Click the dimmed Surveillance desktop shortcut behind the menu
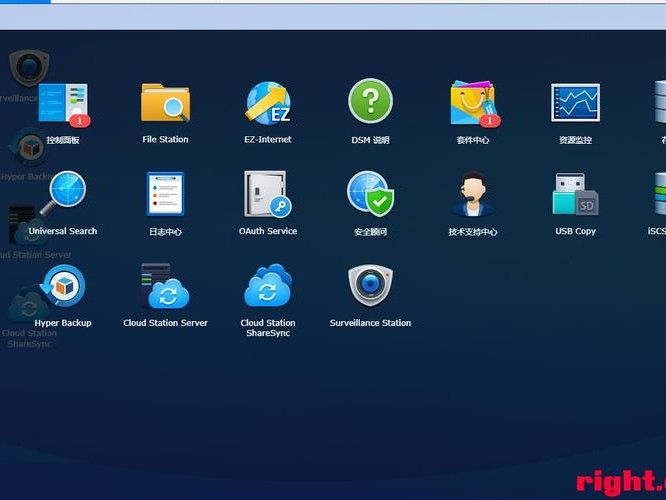Viewport: 666px width, 500px height. 29,68
